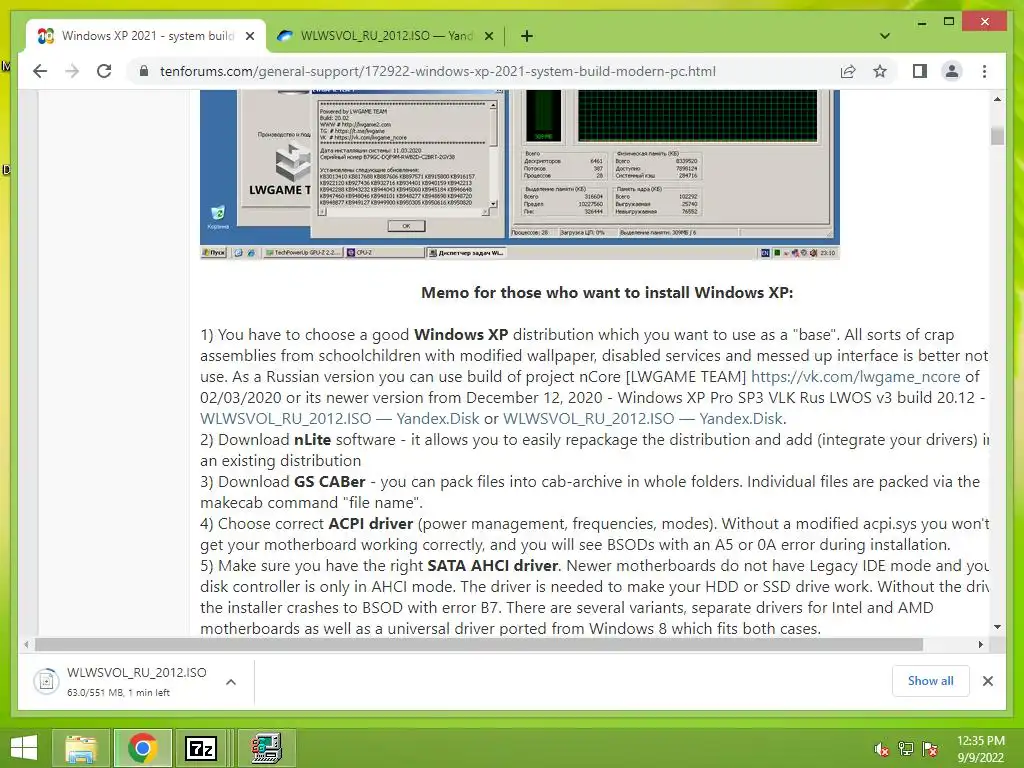The width and height of the screenshot is (1024, 768).
Task: Open the Chrome side panel
Action: 920,71
